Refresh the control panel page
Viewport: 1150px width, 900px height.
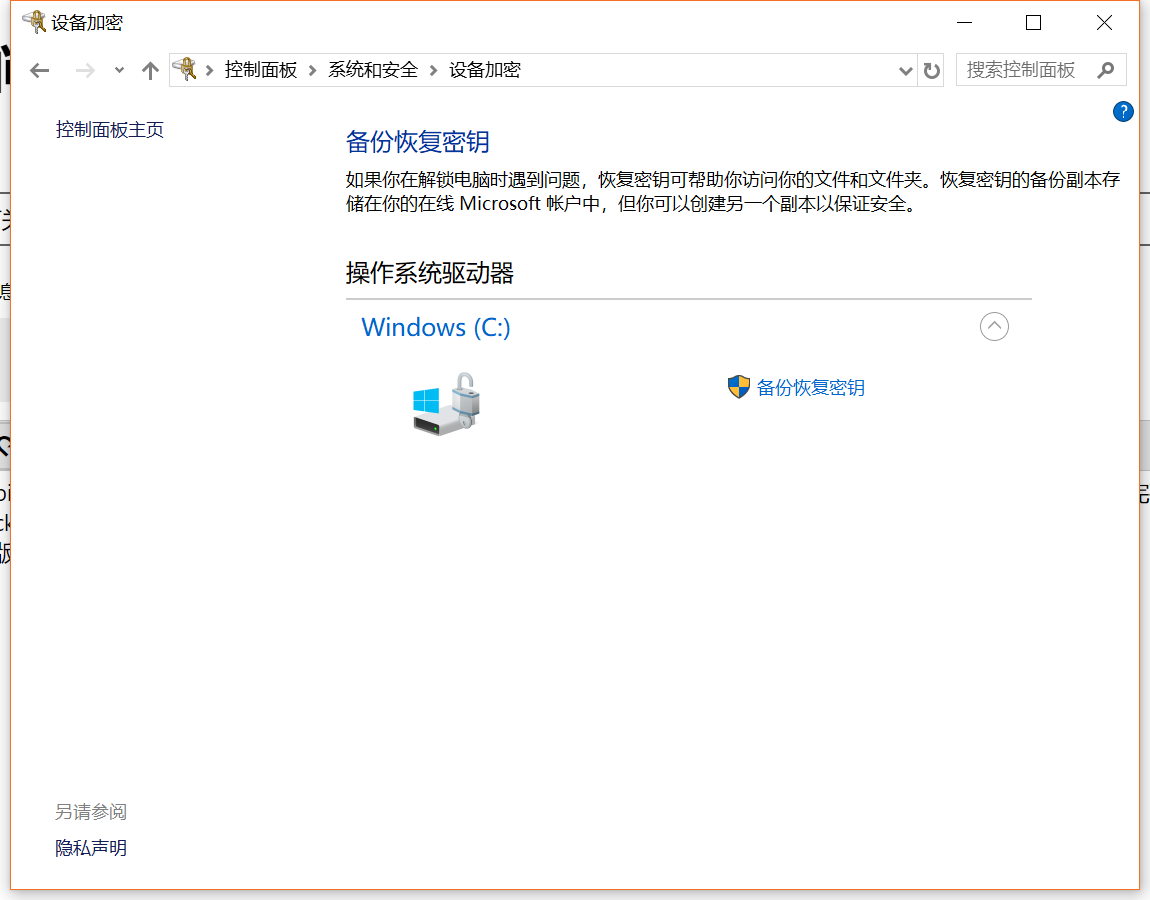(x=931, y=70)
